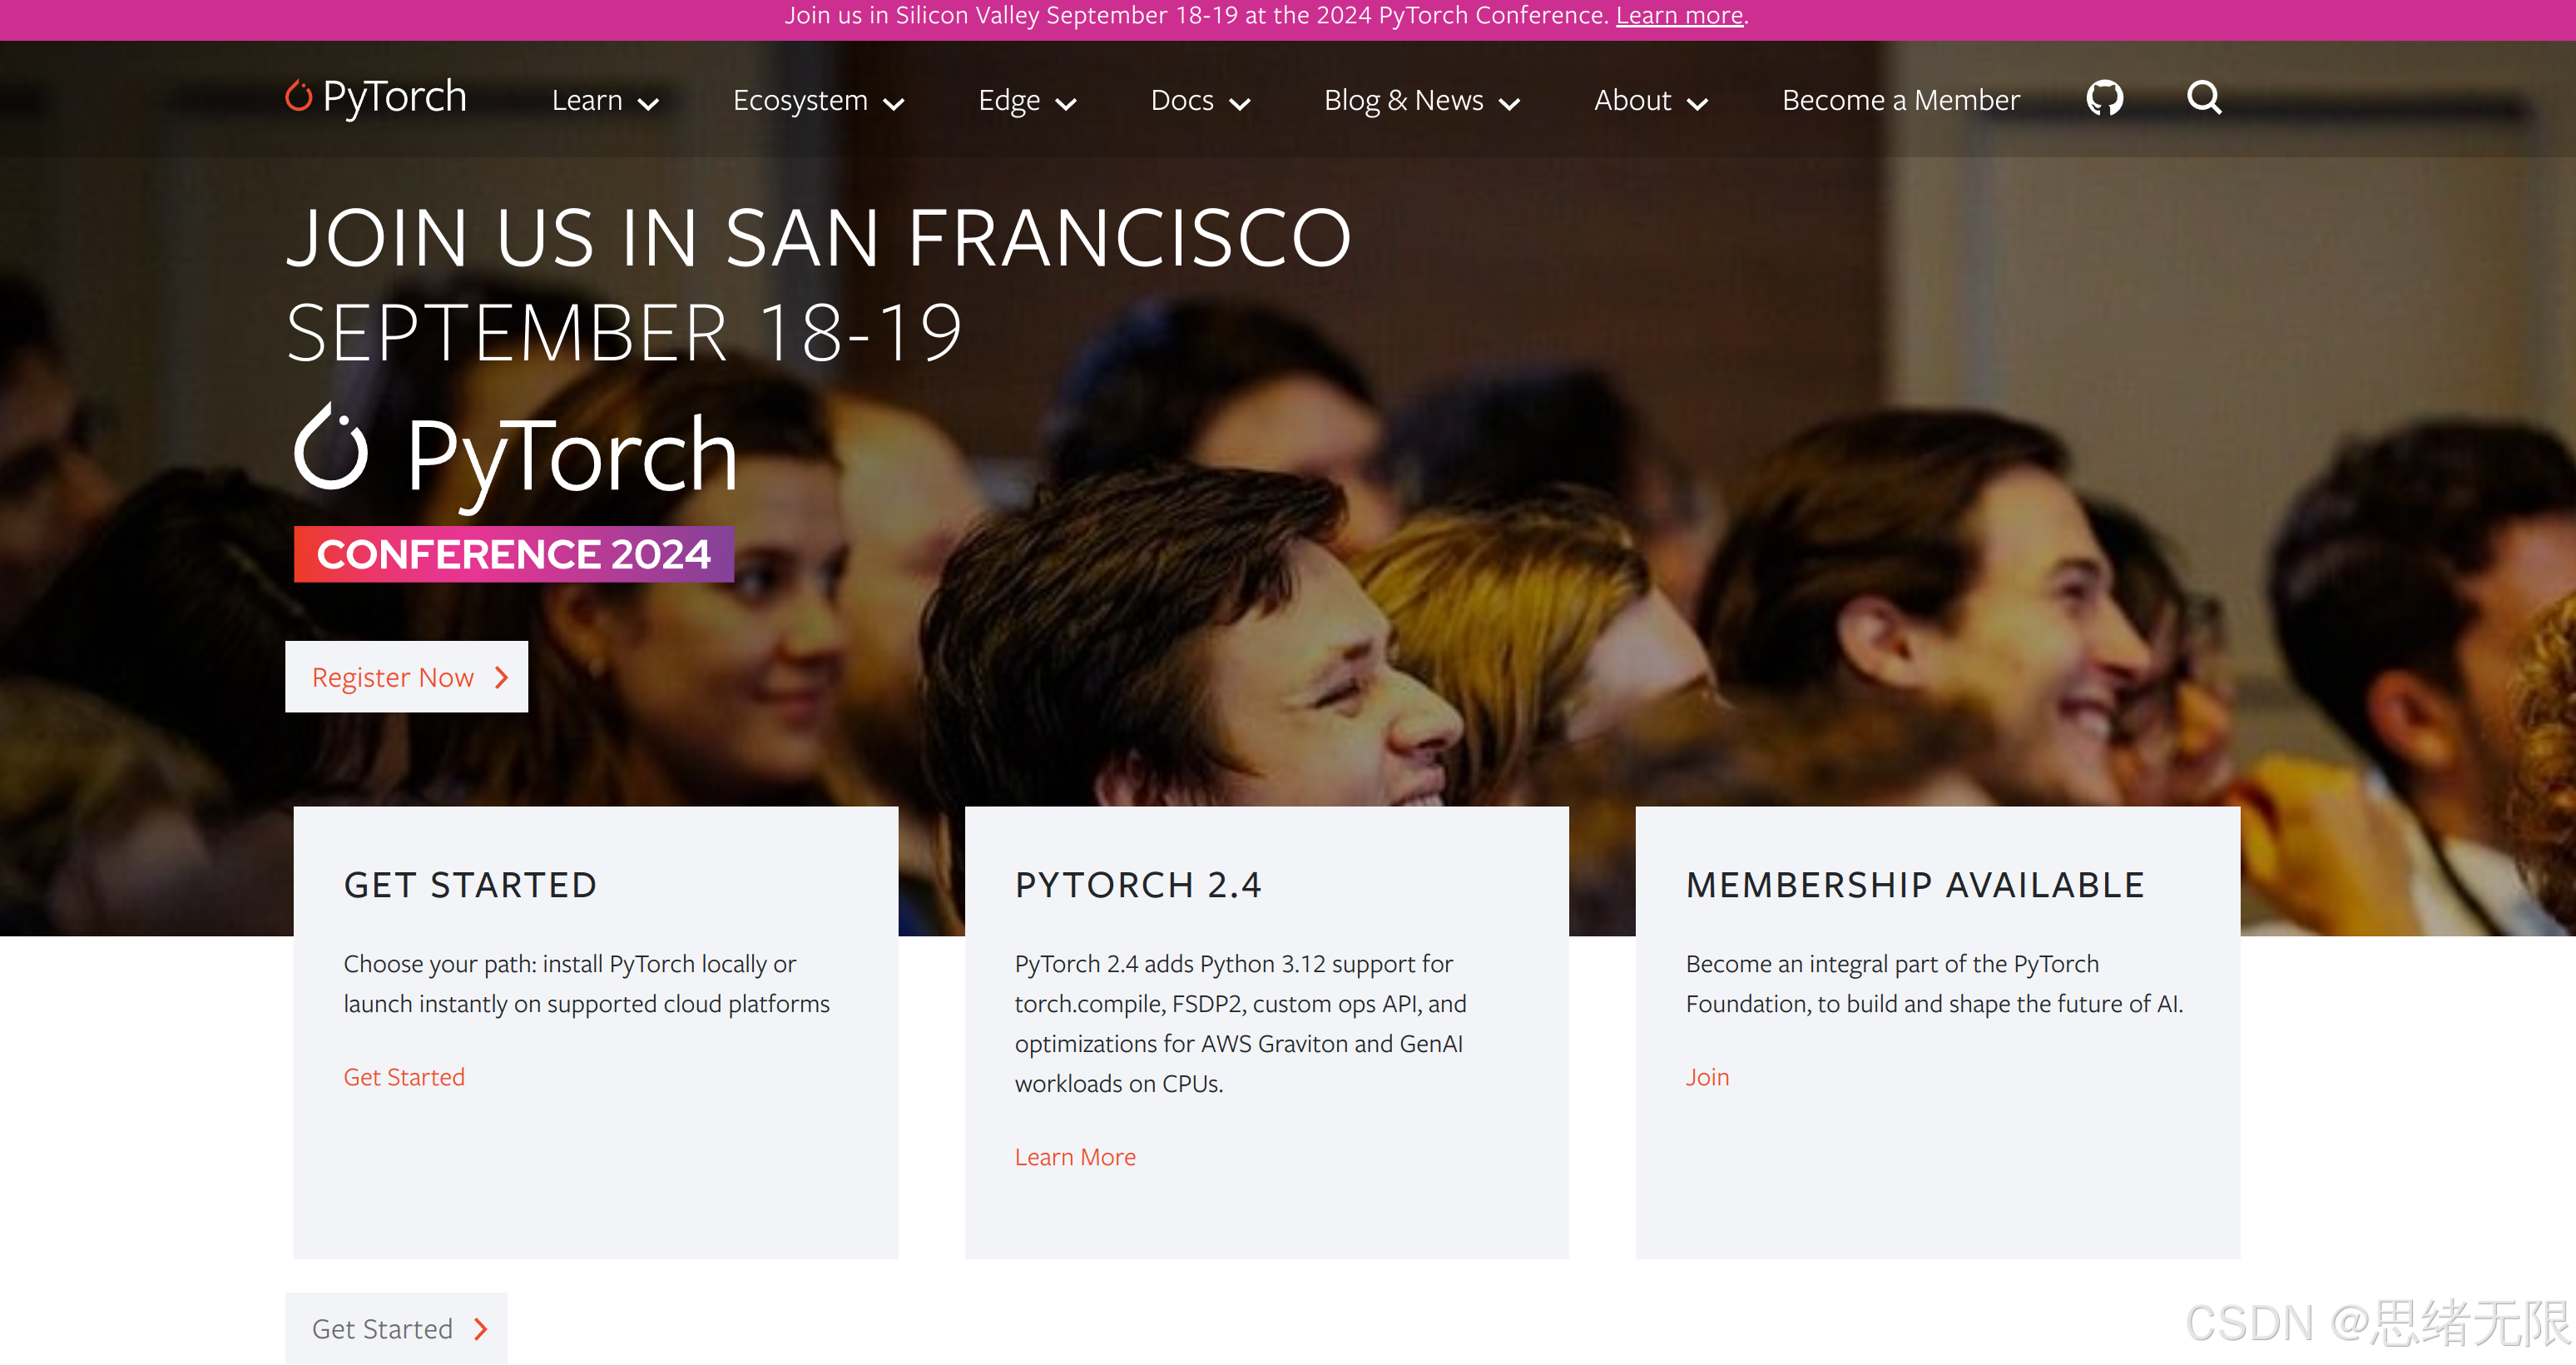Expand the Edge dropdown chevron
The width and height of the screenshot is (2576, 1365).
[x=1066, y=103]
